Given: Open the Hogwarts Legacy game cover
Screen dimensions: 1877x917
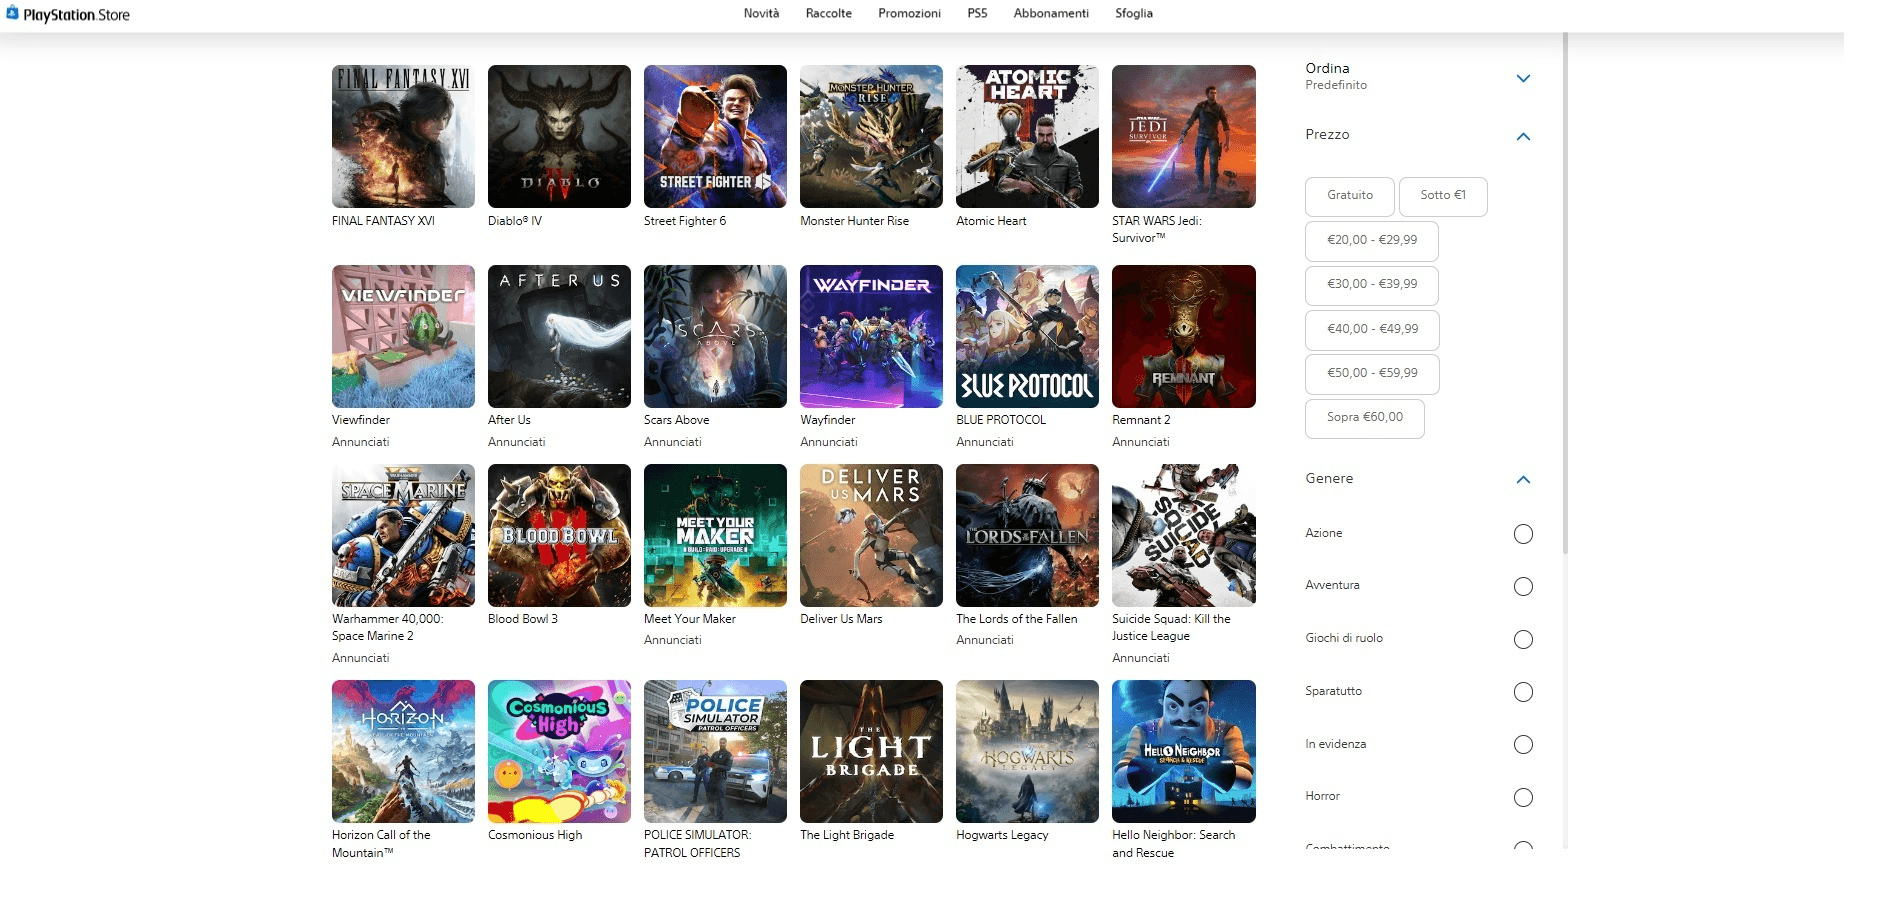Looking at the screenshot, I should tap(1027, 751).
